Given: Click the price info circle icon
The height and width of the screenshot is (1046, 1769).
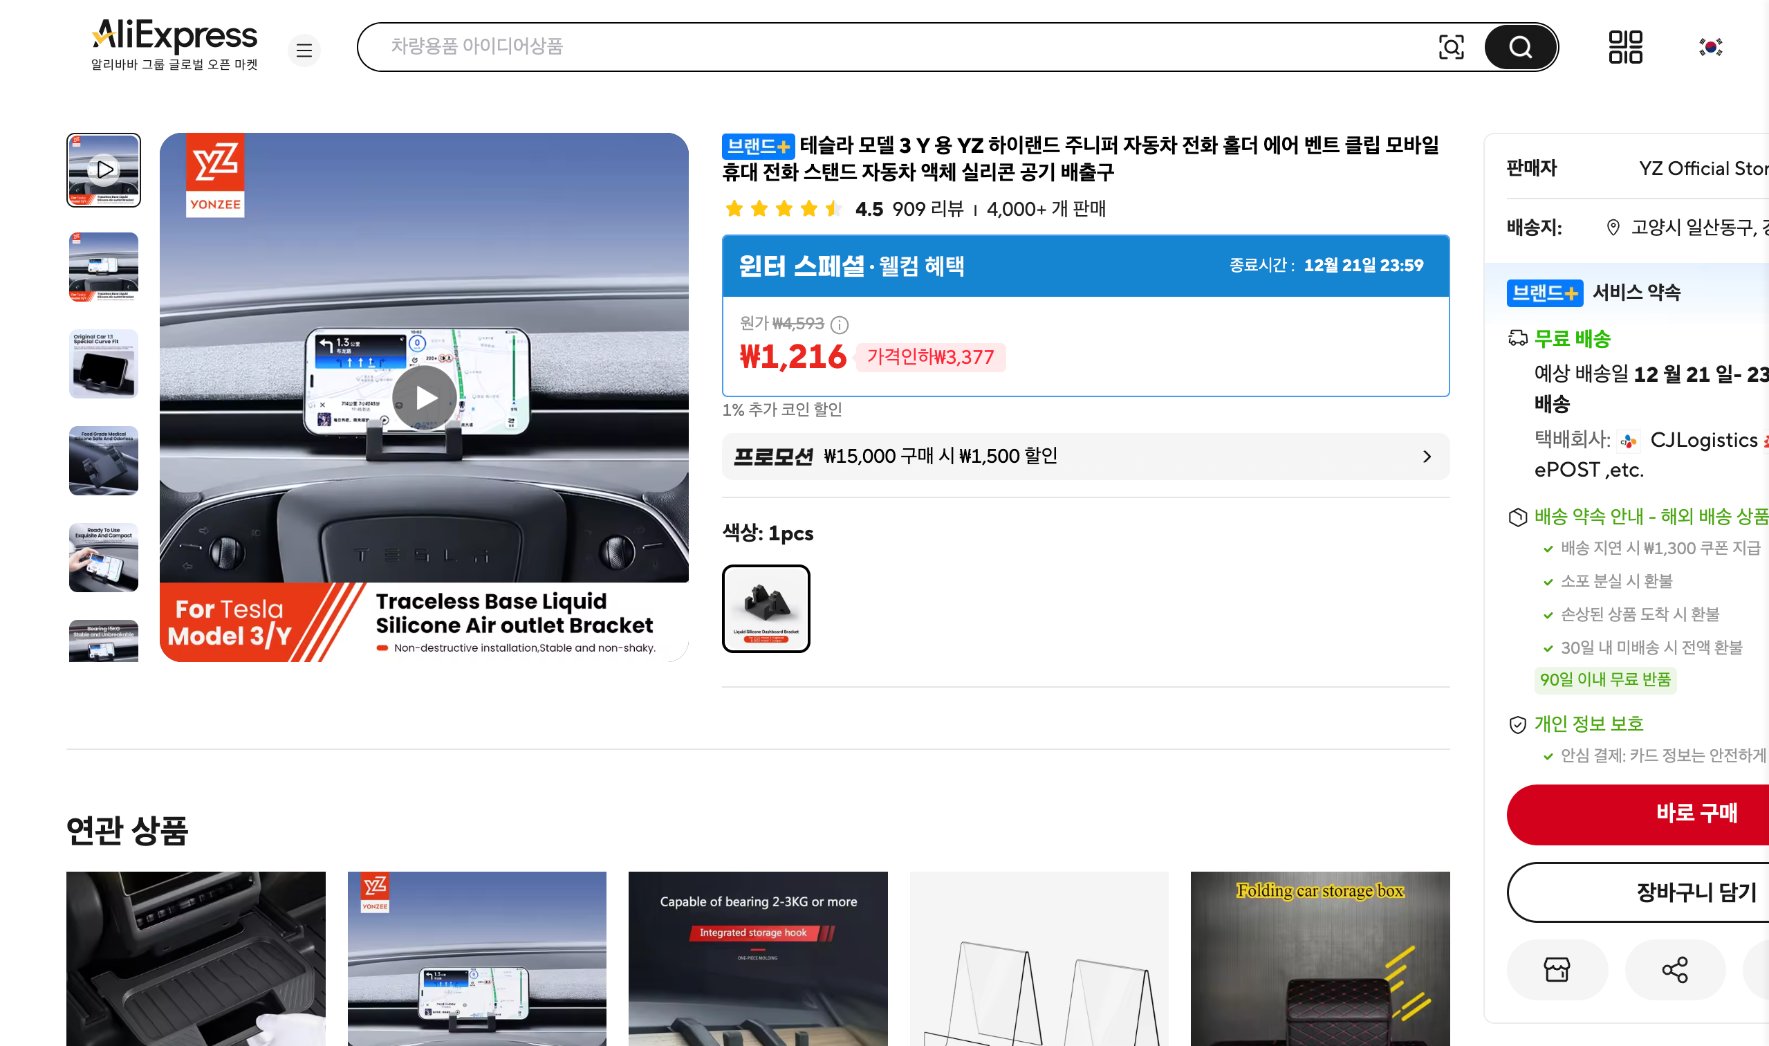Looking at the screenshot, I should coord(839,324).
